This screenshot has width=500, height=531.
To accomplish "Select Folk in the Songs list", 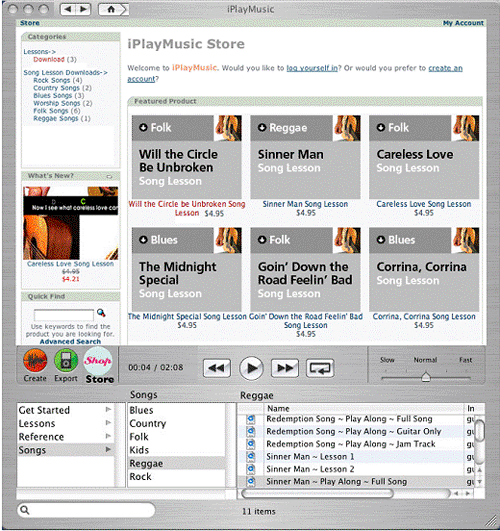I will pyautogui.click(x=139, y=437).
